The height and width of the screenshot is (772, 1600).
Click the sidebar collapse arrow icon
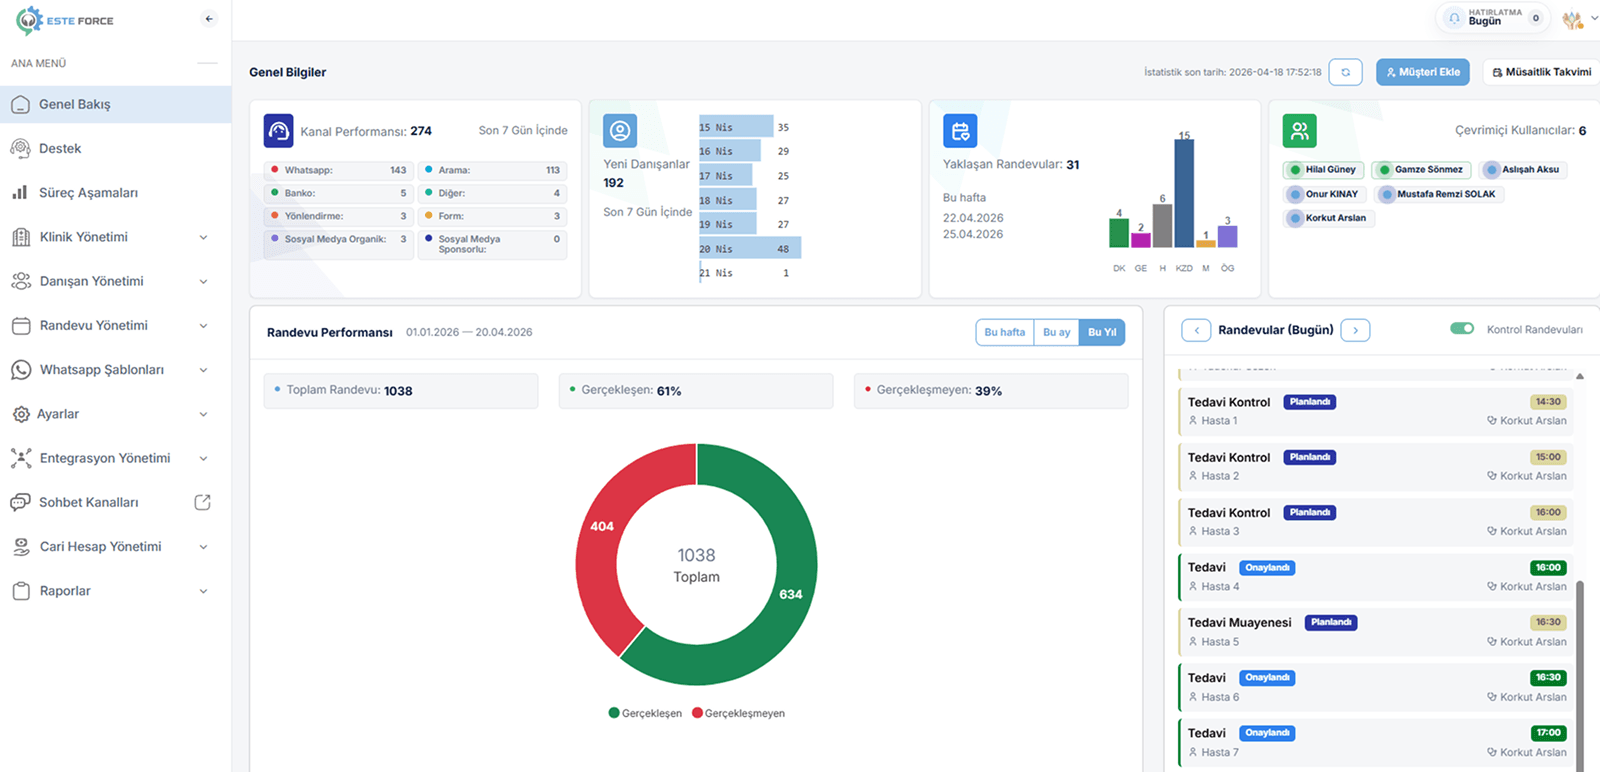tap(208, 19)
